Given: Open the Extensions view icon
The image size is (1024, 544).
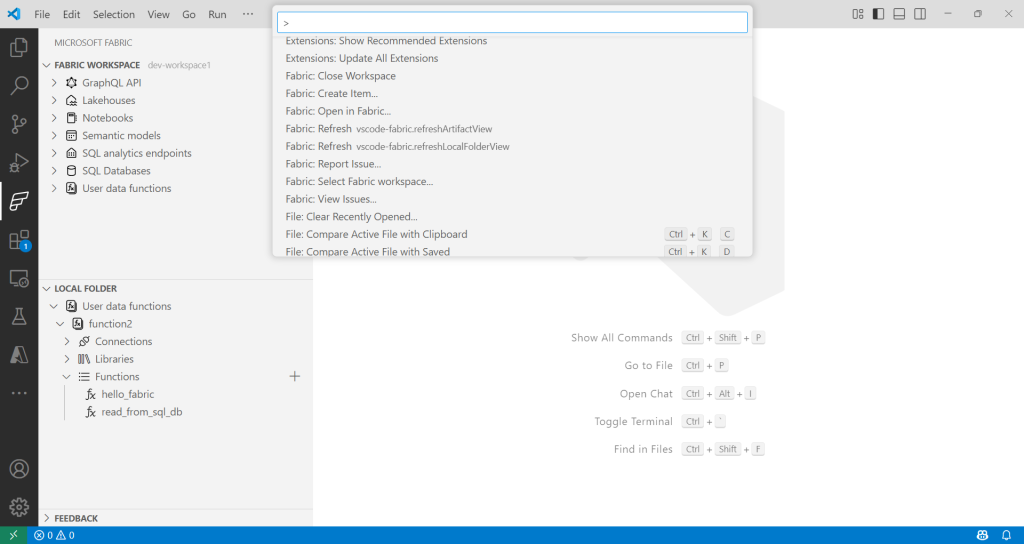Looking at the screenshot, I should [x=18, y=240].
